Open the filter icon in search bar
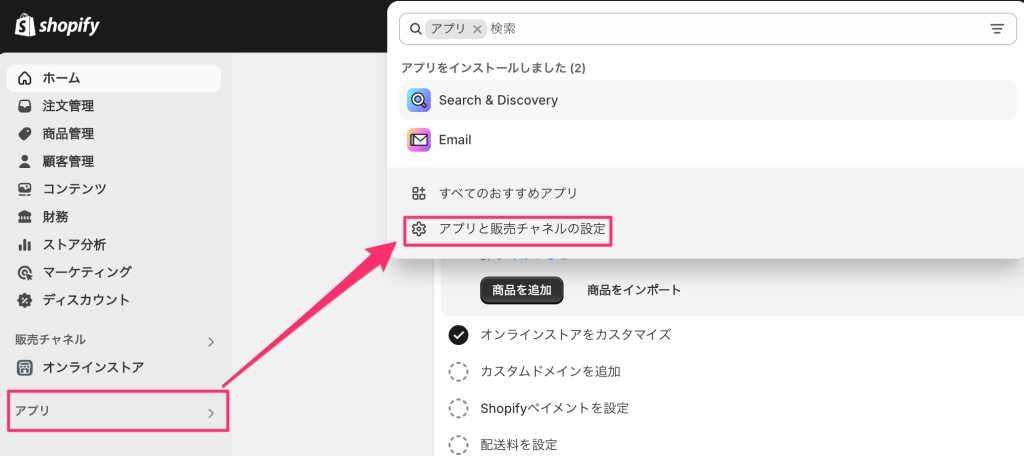Image resolution: width=1024 pixels, height=456 pixels. pyautogui.click(x=997, y=29)
